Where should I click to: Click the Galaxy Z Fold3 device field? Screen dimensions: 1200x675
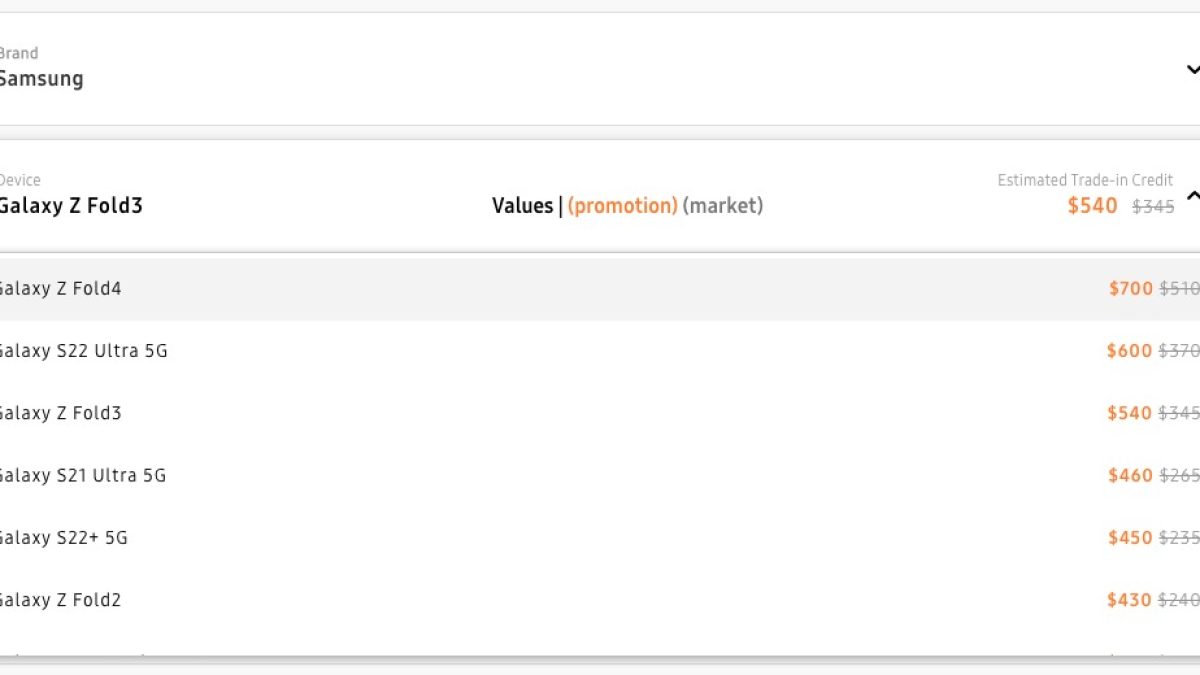tap(71, 206)
